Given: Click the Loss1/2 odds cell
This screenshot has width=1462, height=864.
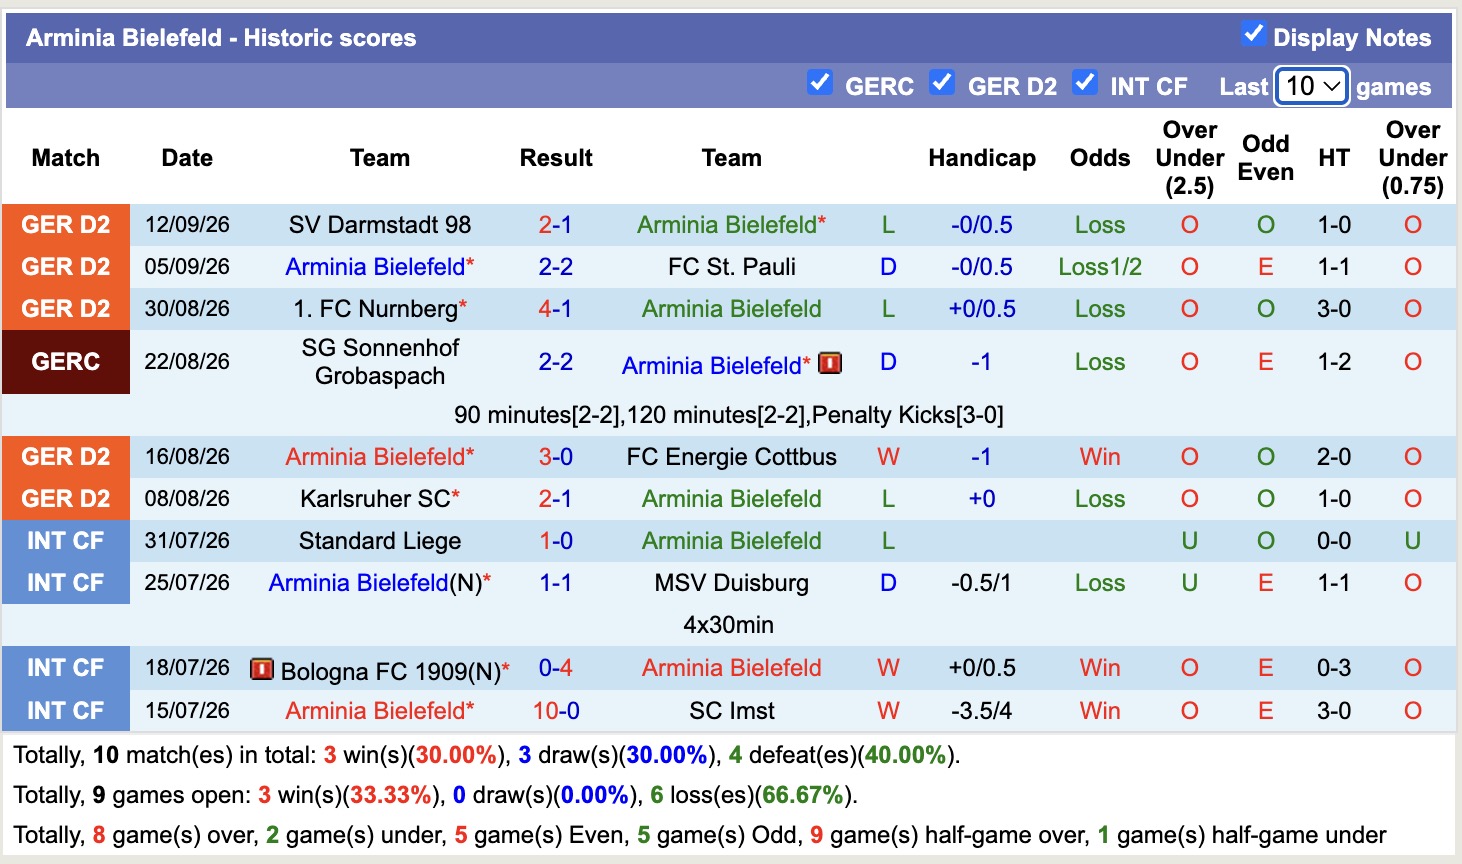Looking at the screenshot, I should click(1100, 267).
